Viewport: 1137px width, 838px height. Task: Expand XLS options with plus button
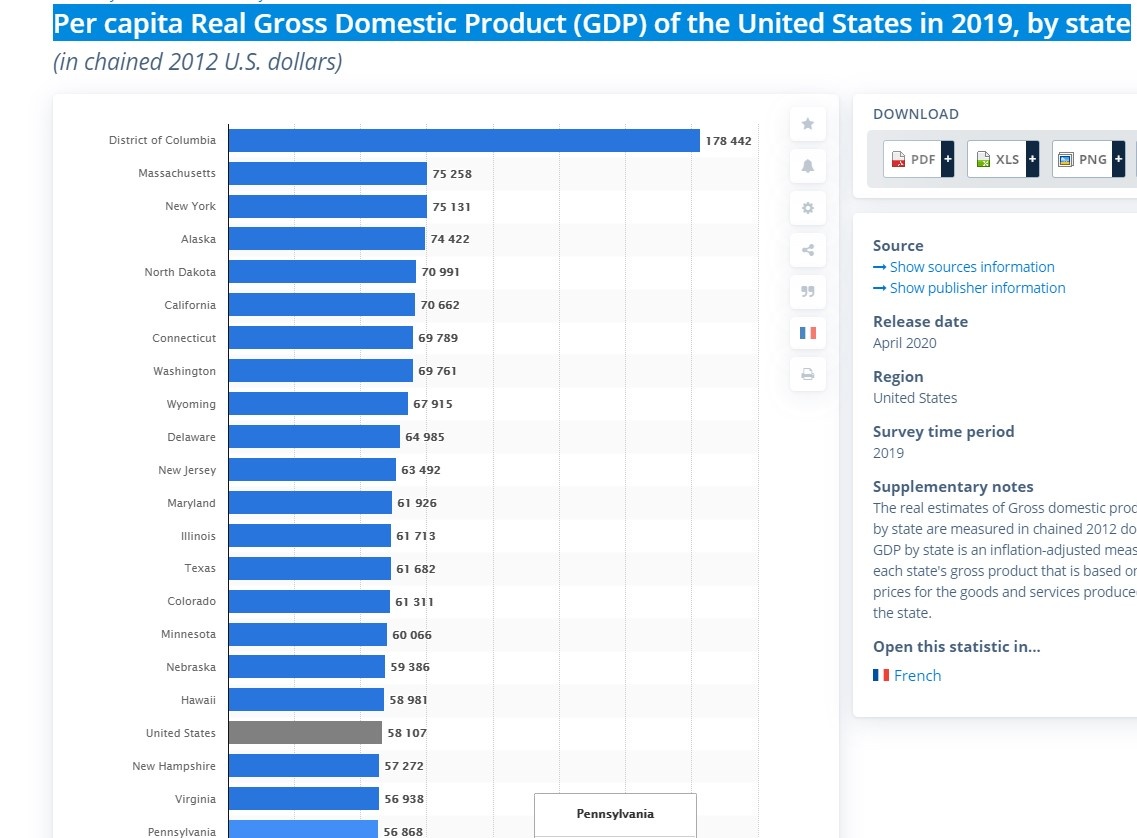click(x=1032, y=159)
